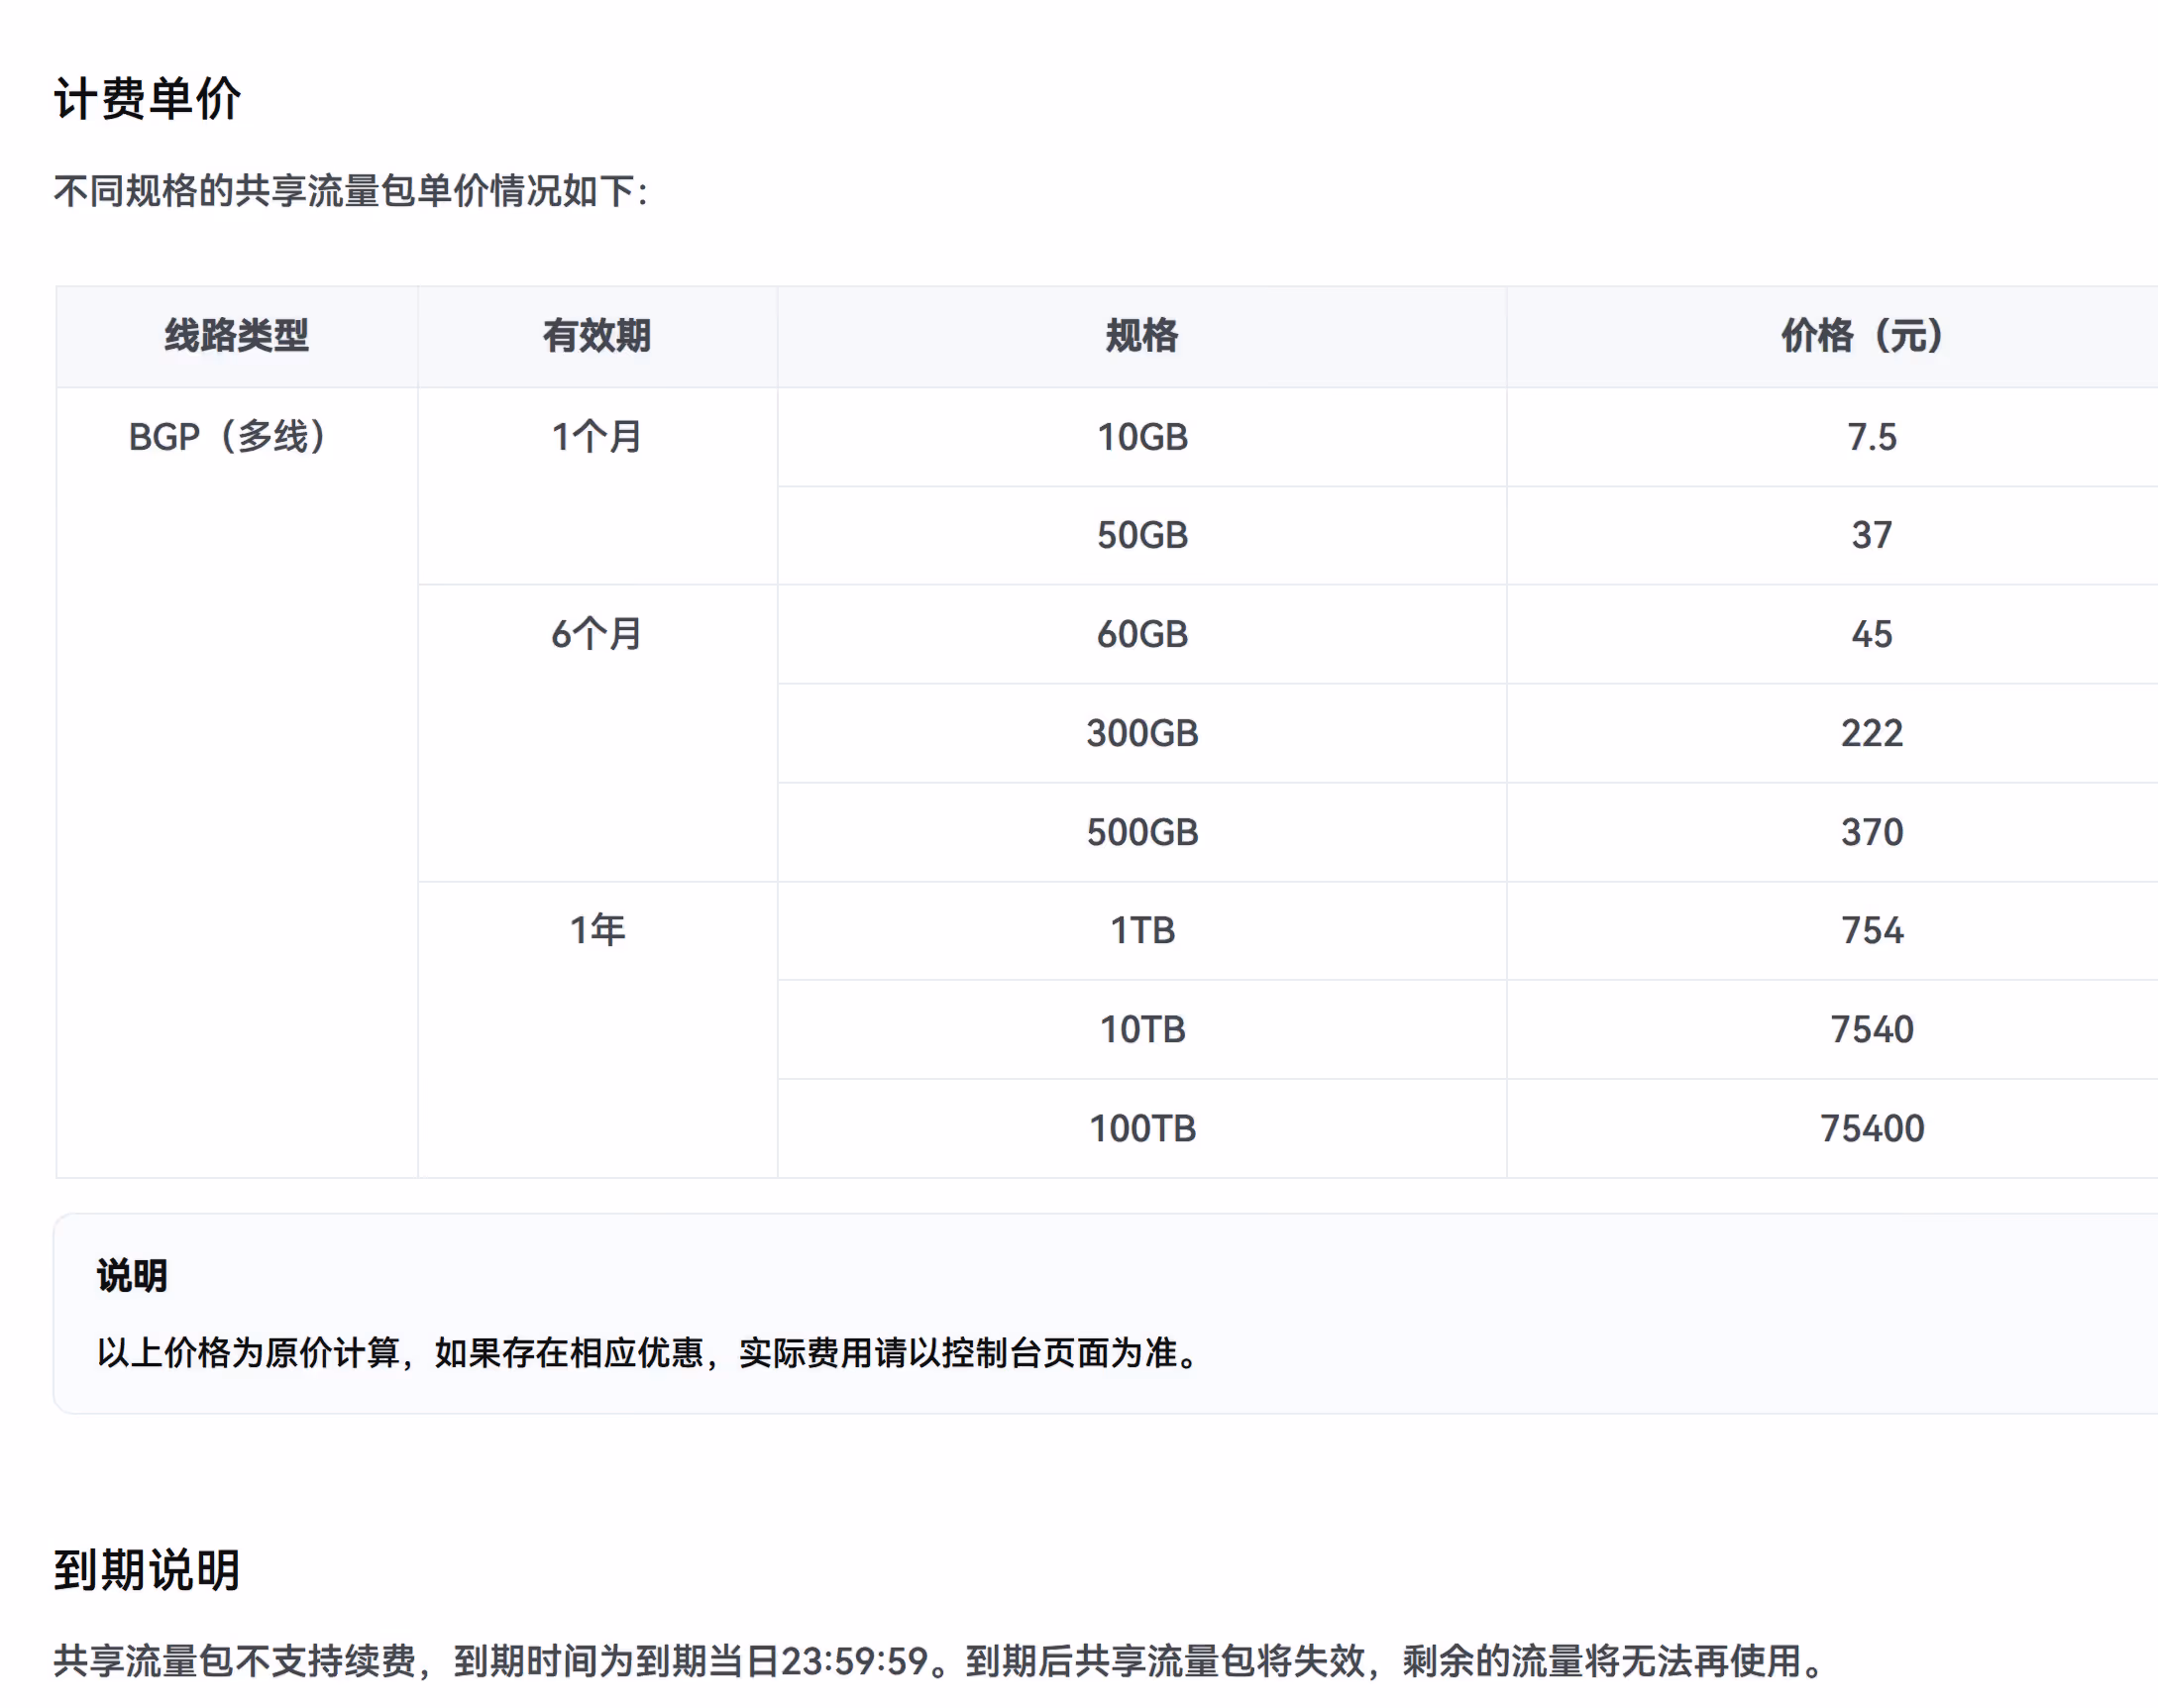Click the 60GB spec cell
This screenshot has width=2158, height=1708.
(x=1142, y=635)
